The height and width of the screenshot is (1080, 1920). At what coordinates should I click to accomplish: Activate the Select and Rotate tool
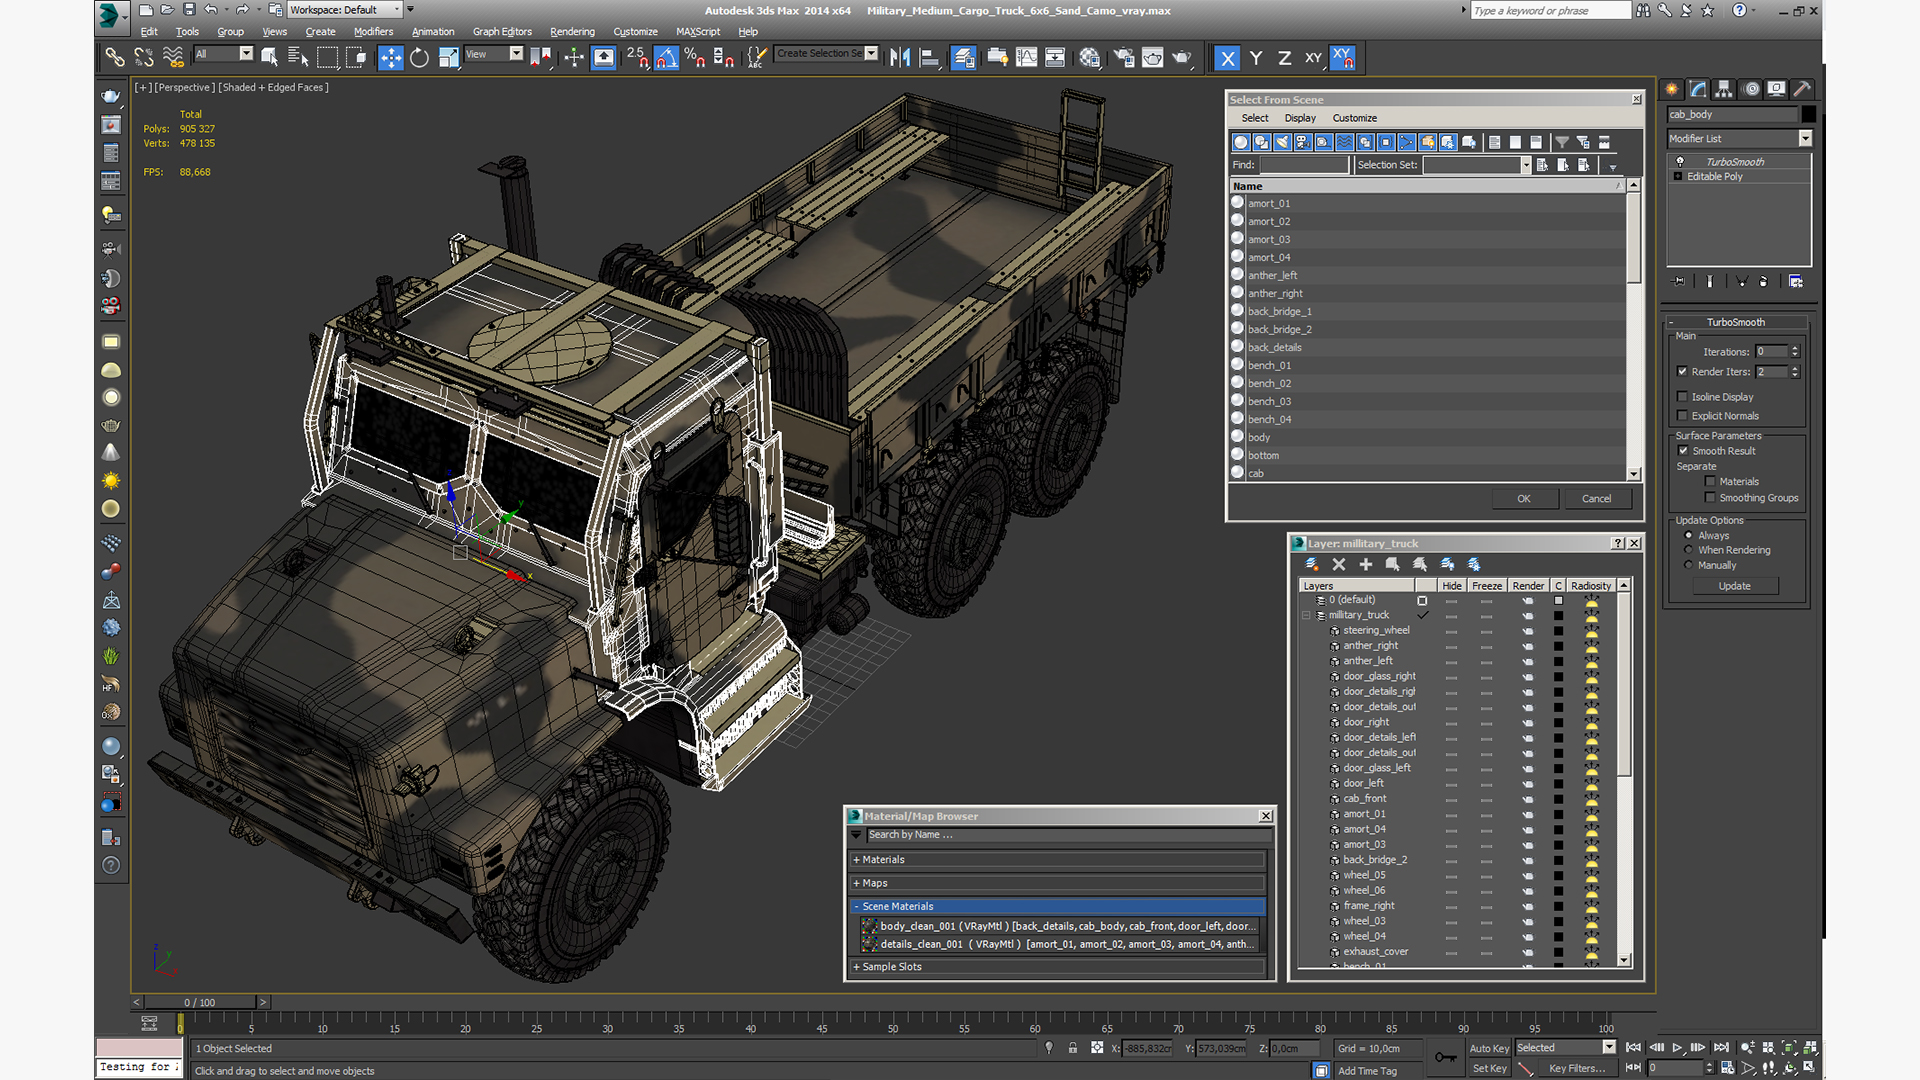tap(419, 58)
